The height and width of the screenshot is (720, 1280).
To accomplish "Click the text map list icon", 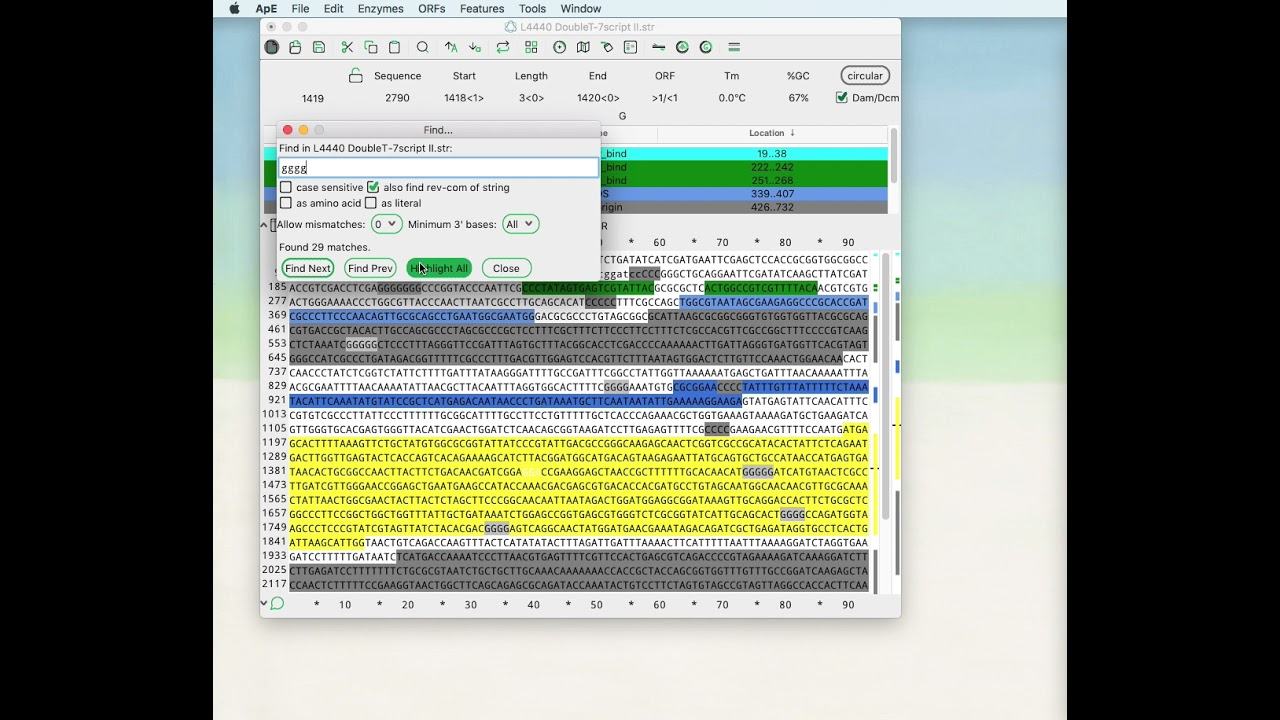I will pos(631,47).
